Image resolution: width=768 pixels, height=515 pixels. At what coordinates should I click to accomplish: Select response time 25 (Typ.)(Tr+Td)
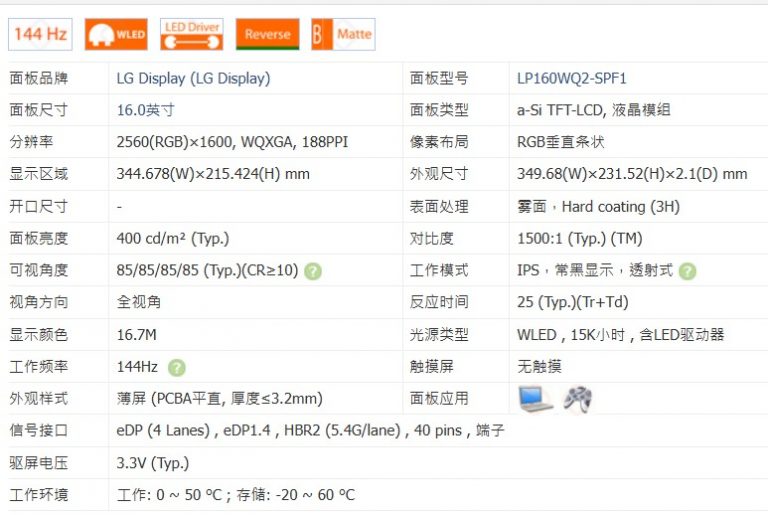[573, 302]
